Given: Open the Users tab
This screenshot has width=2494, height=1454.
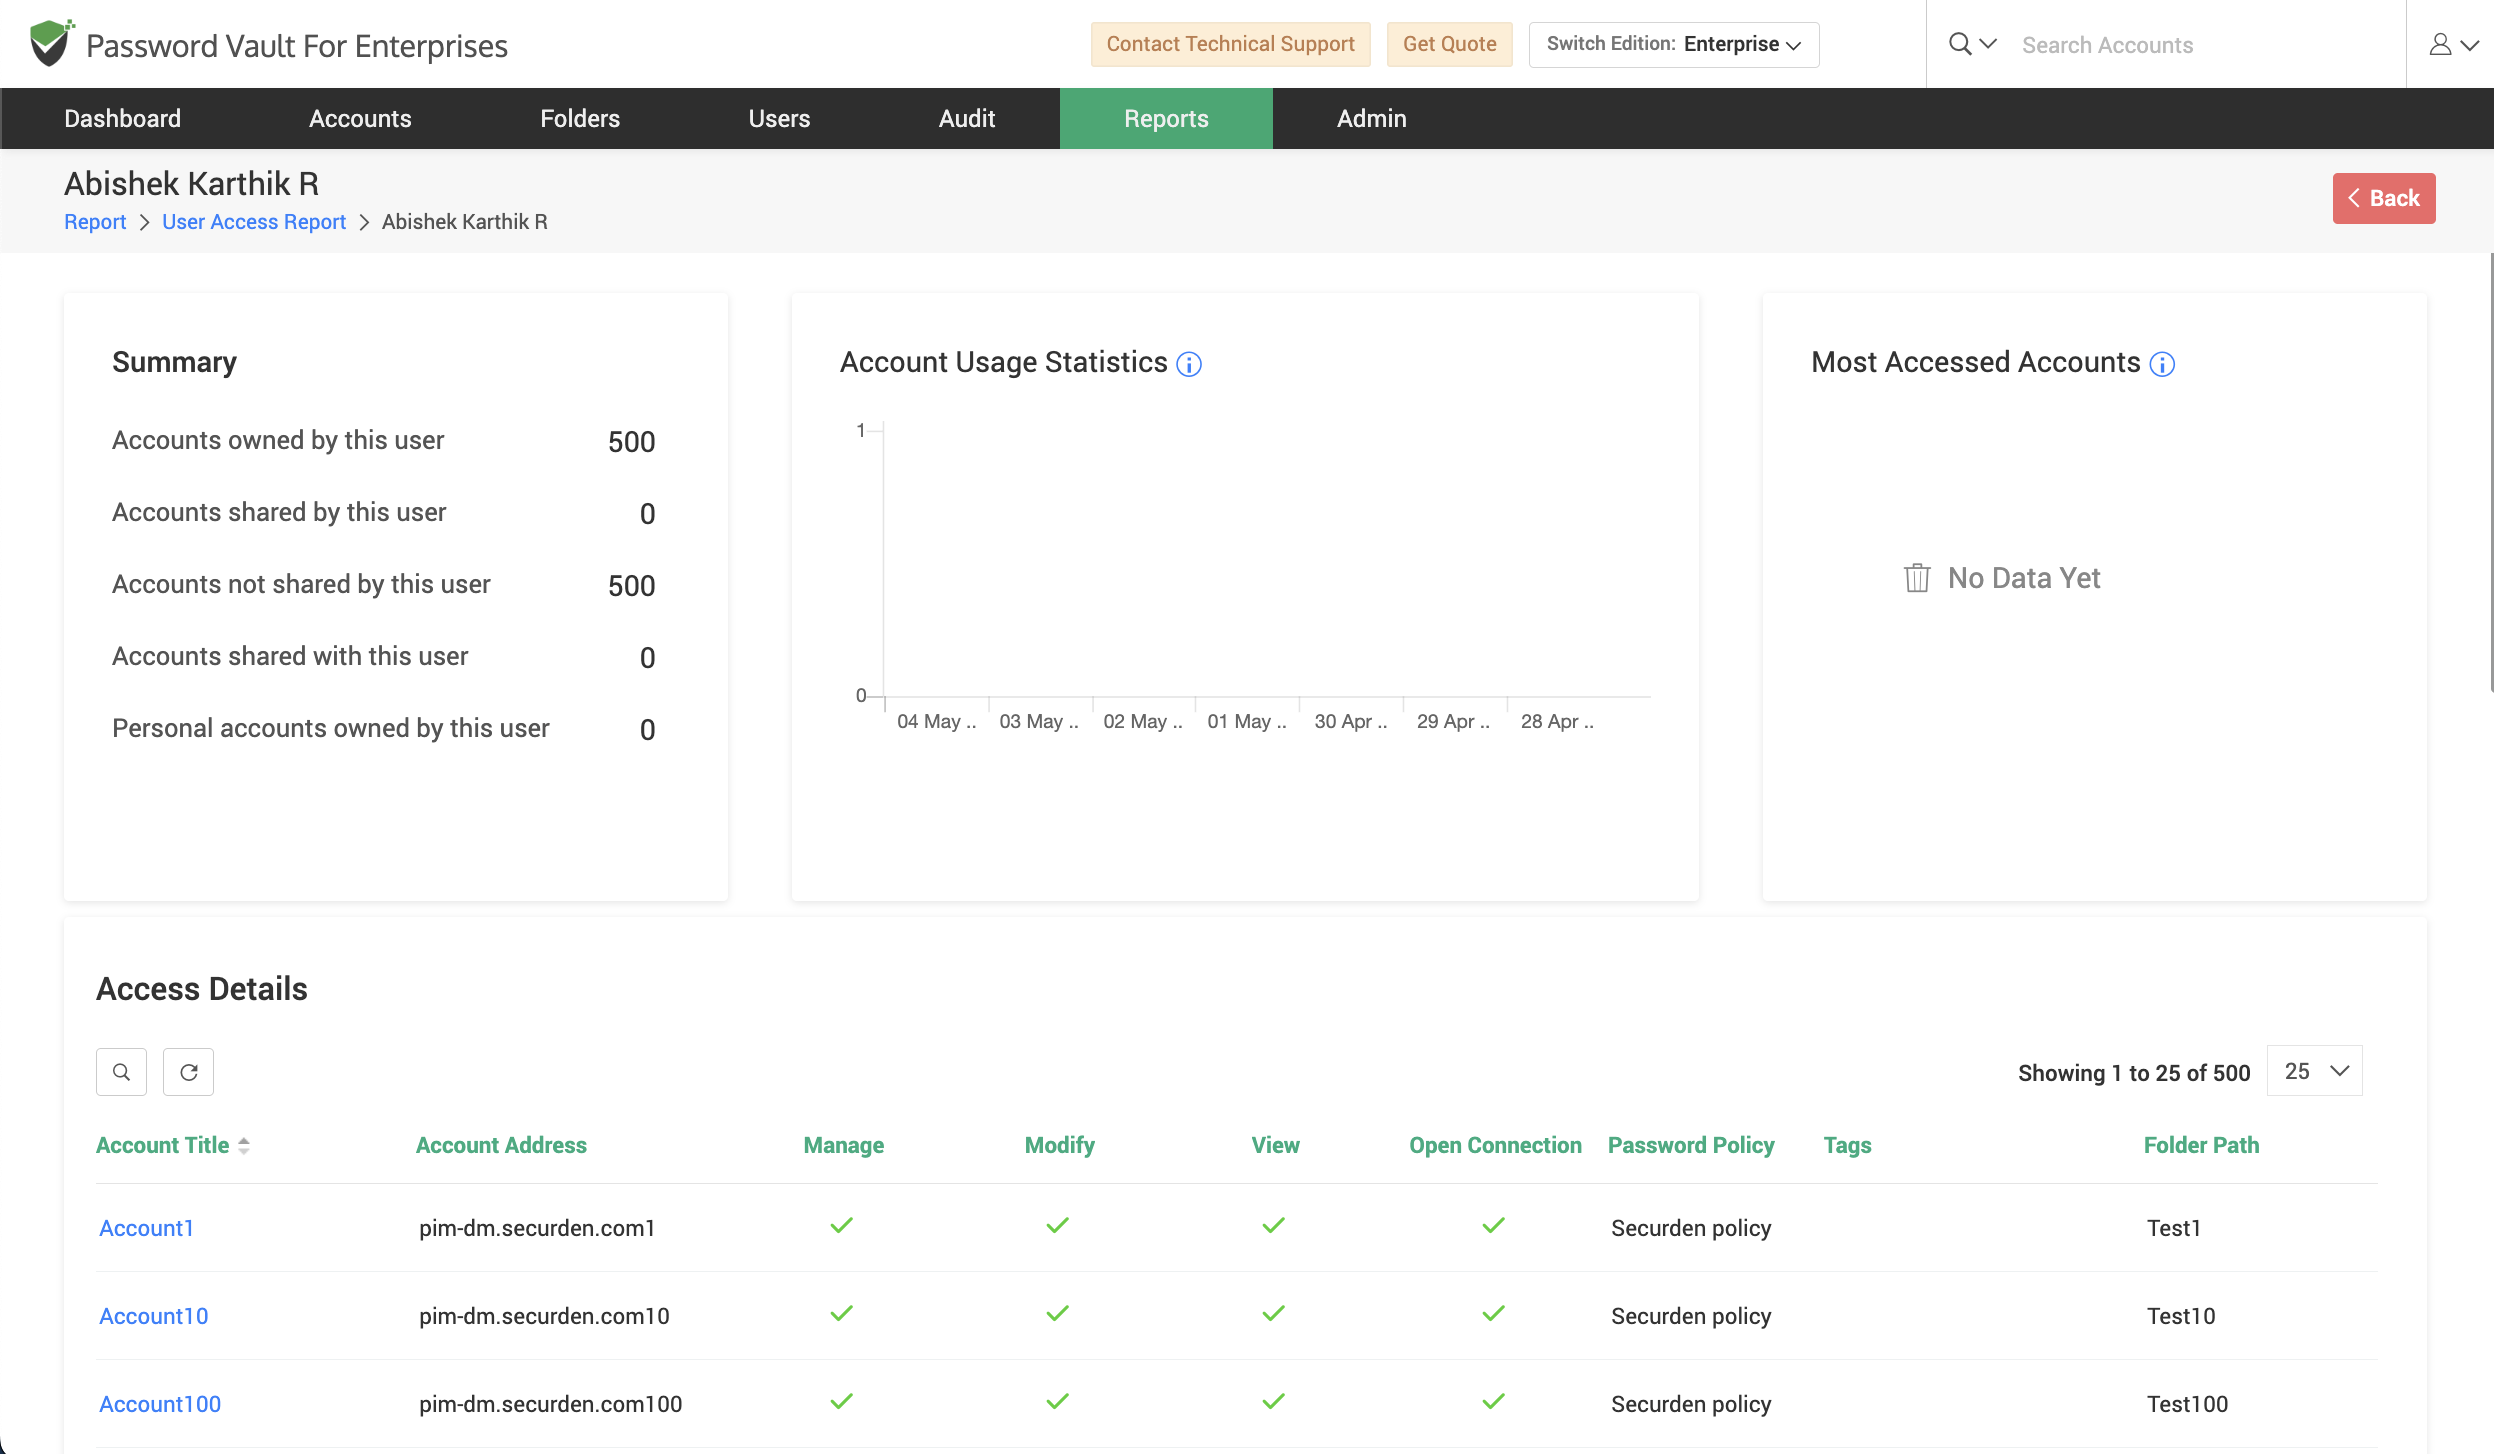Looking at the screenshot, I should [779, 118].
